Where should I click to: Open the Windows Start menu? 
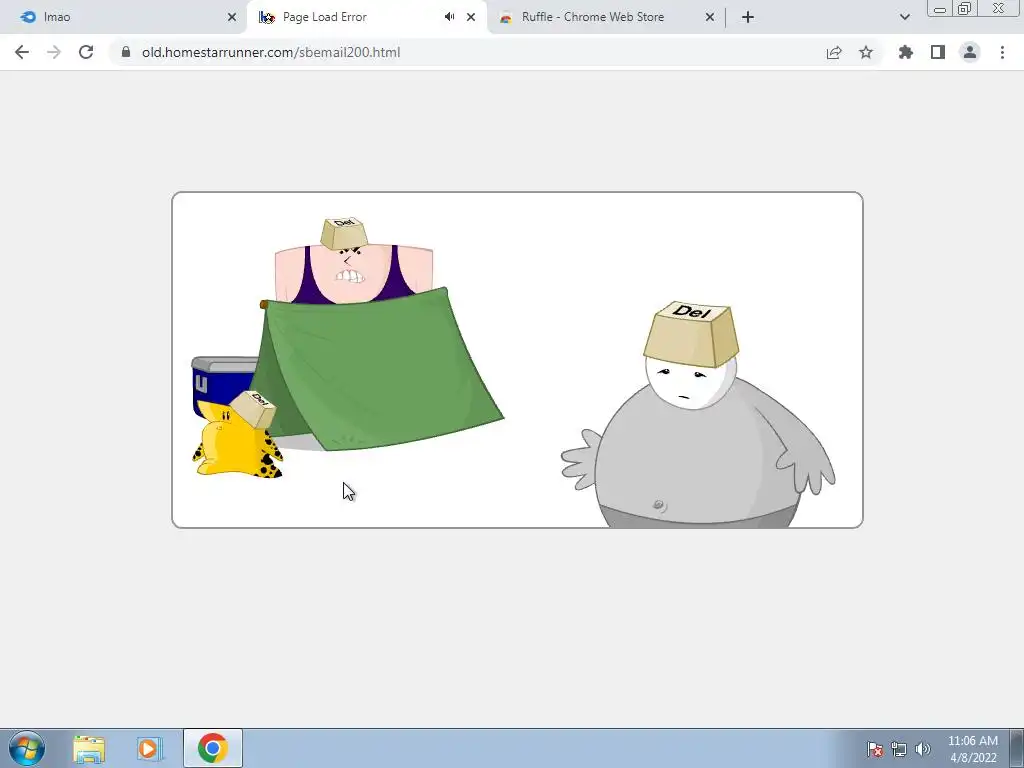click(x=27, y=748)
